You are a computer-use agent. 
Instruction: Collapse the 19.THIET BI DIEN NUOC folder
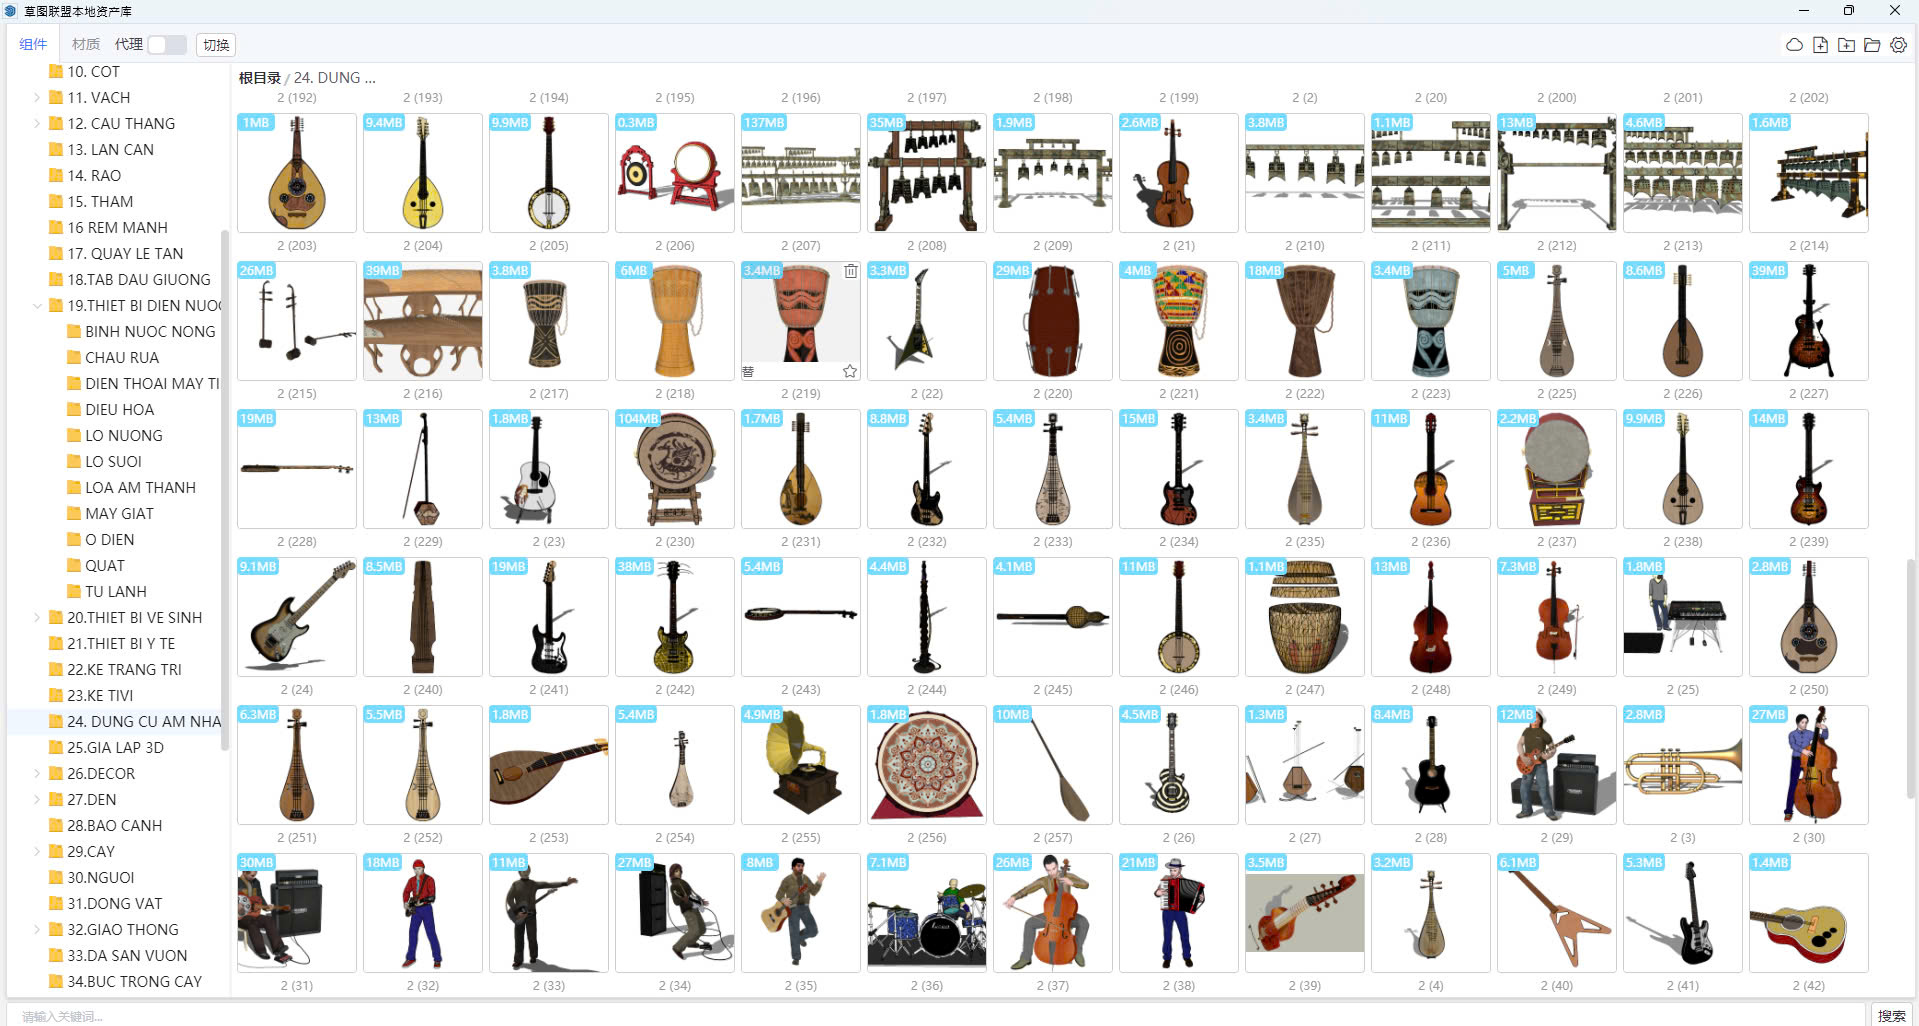point(37,306)
